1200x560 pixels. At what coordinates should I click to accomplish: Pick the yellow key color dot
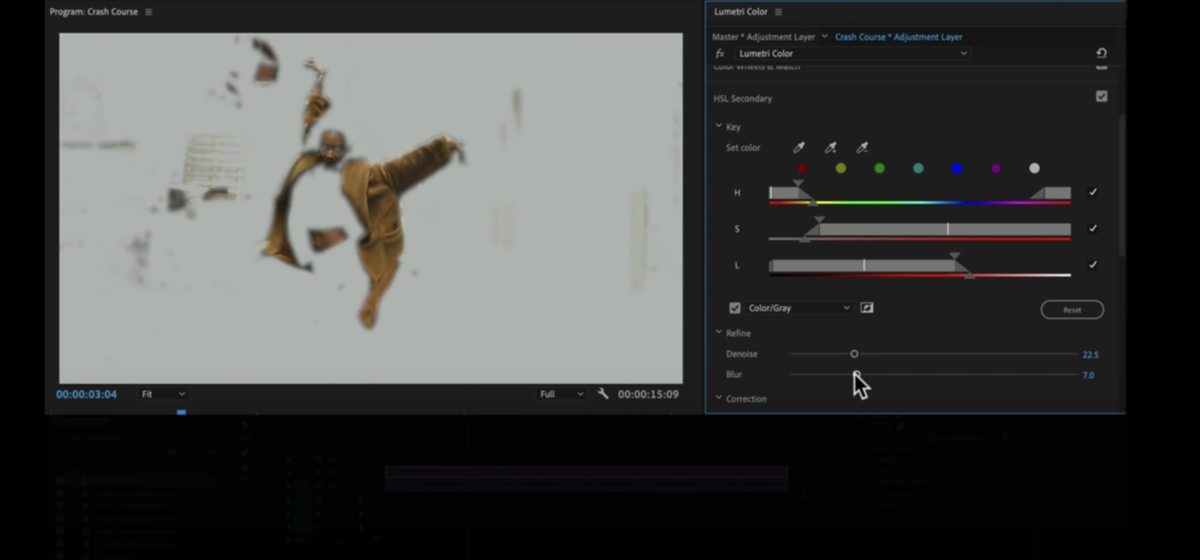[x=841, y=169]
